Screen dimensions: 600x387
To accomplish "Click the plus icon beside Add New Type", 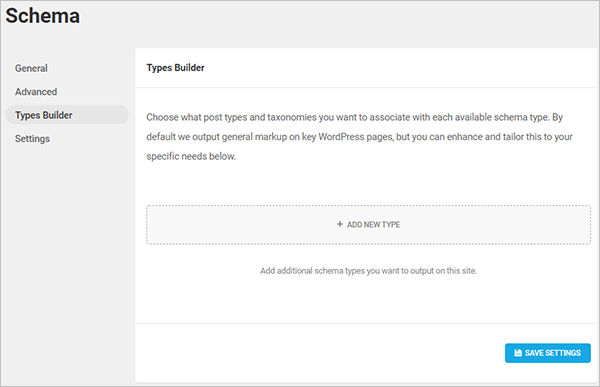I will [340, 224].
